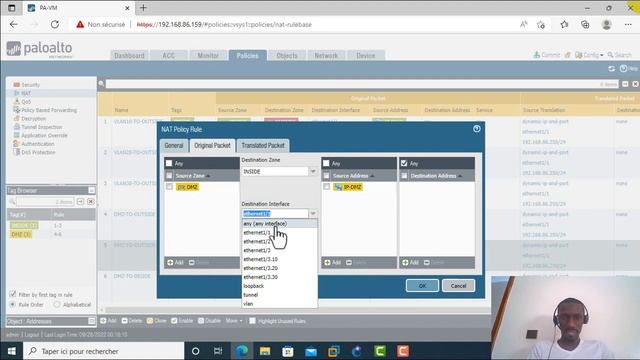Viewport: 640px width, 360px height.
Task: Click the Tag Browser arrow icon button
Action: tap(80, 202)
